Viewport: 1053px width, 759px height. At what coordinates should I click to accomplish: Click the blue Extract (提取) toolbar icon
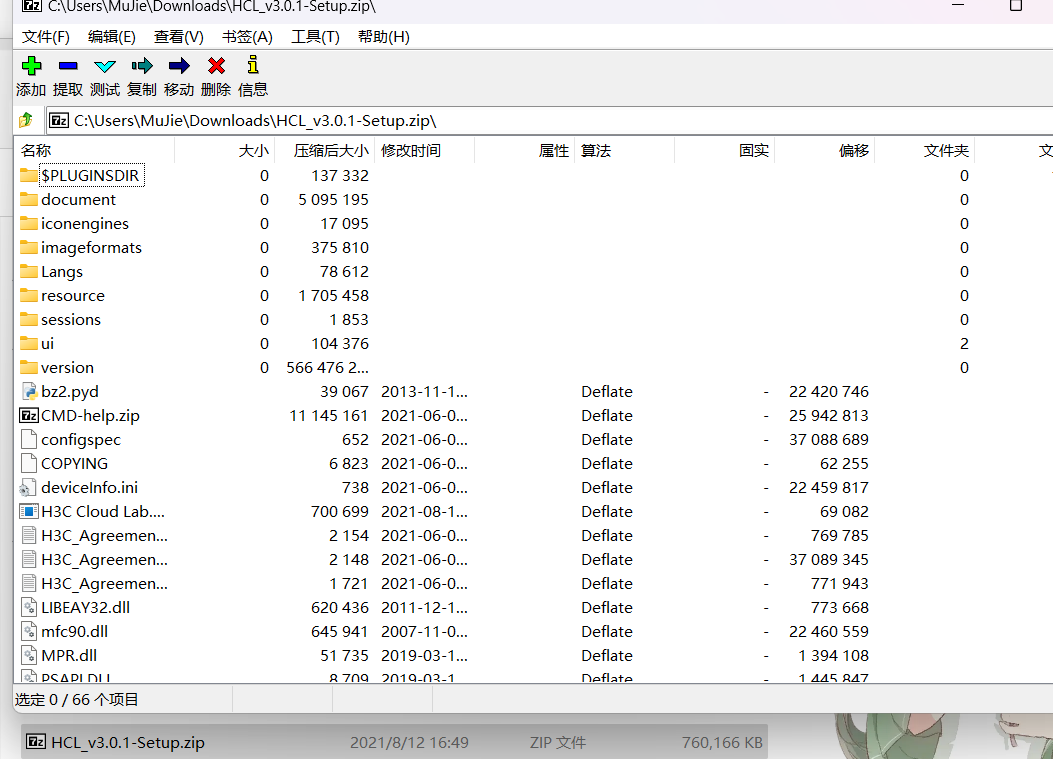point(68,66)
